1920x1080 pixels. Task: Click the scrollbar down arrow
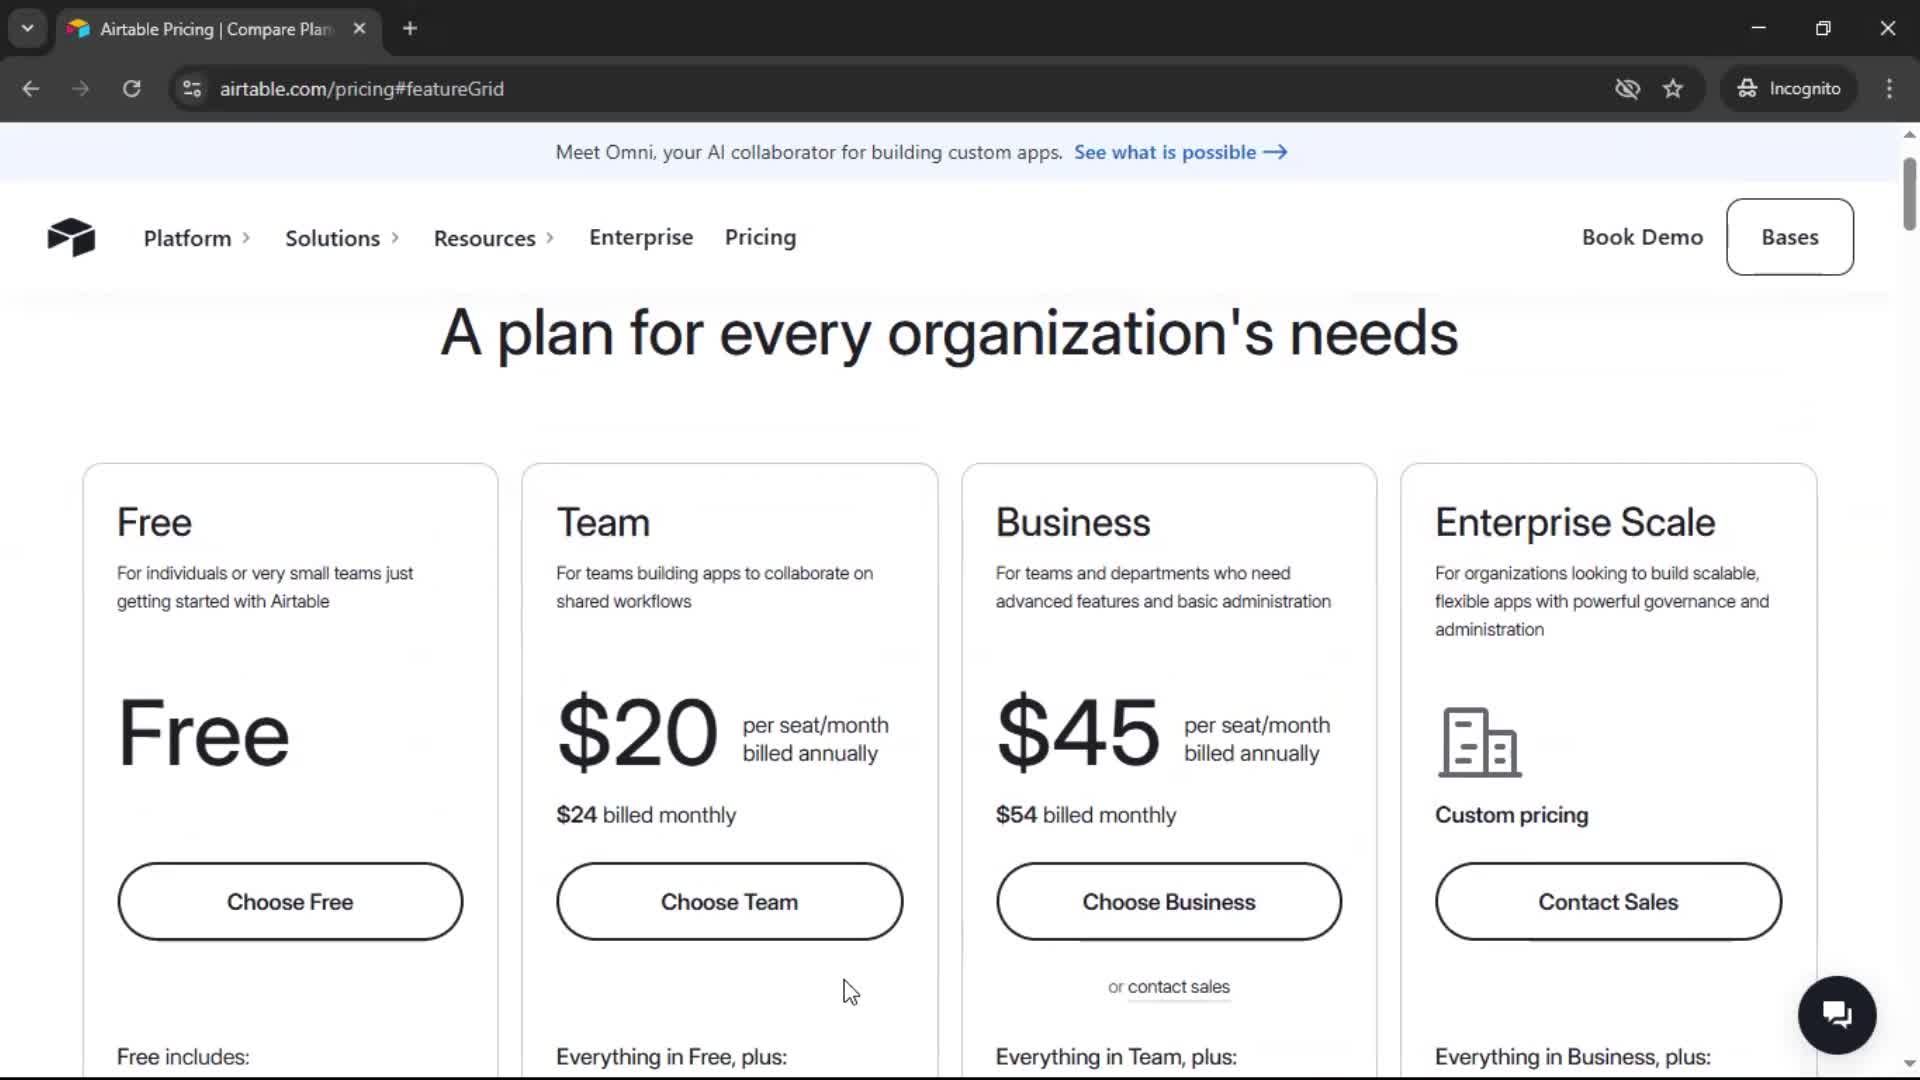click(x=1909, y=1064)
